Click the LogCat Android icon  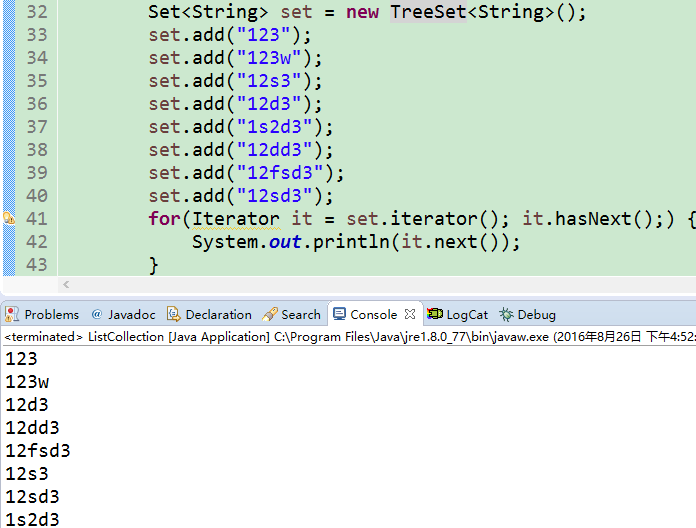tap(434, 314)
